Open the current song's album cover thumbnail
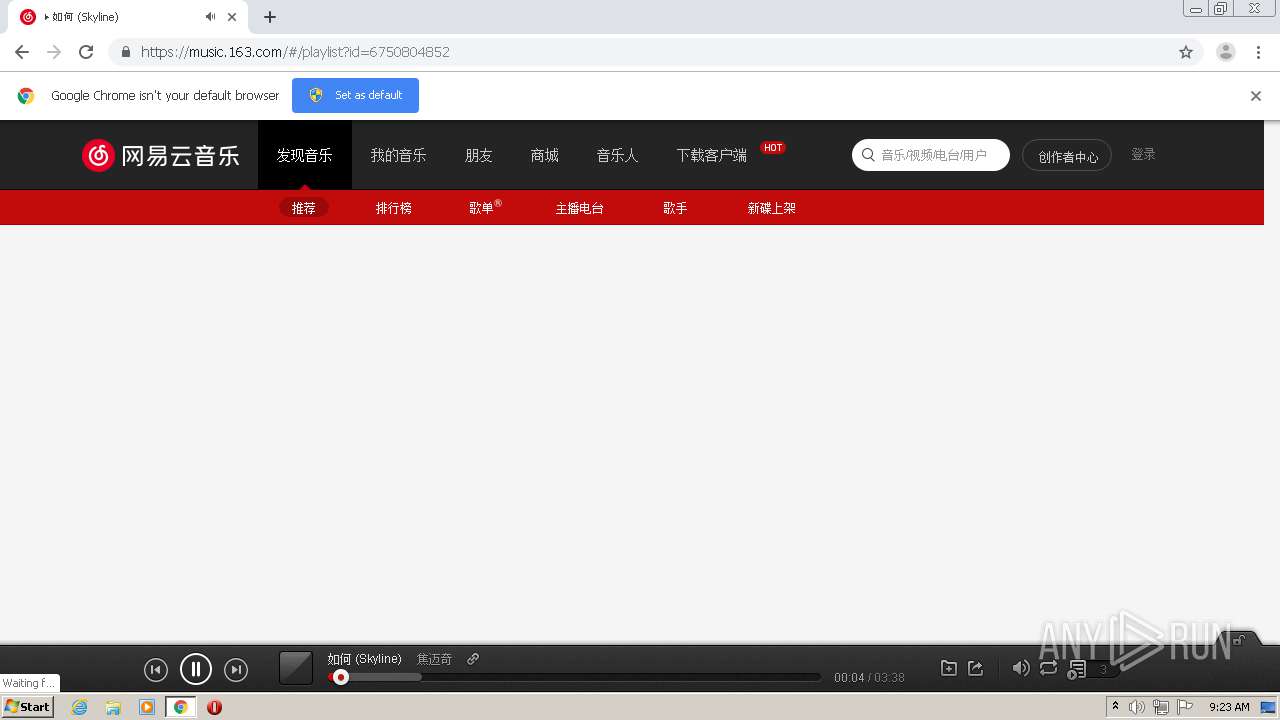 pyautogui.click(x=296, y=668)
